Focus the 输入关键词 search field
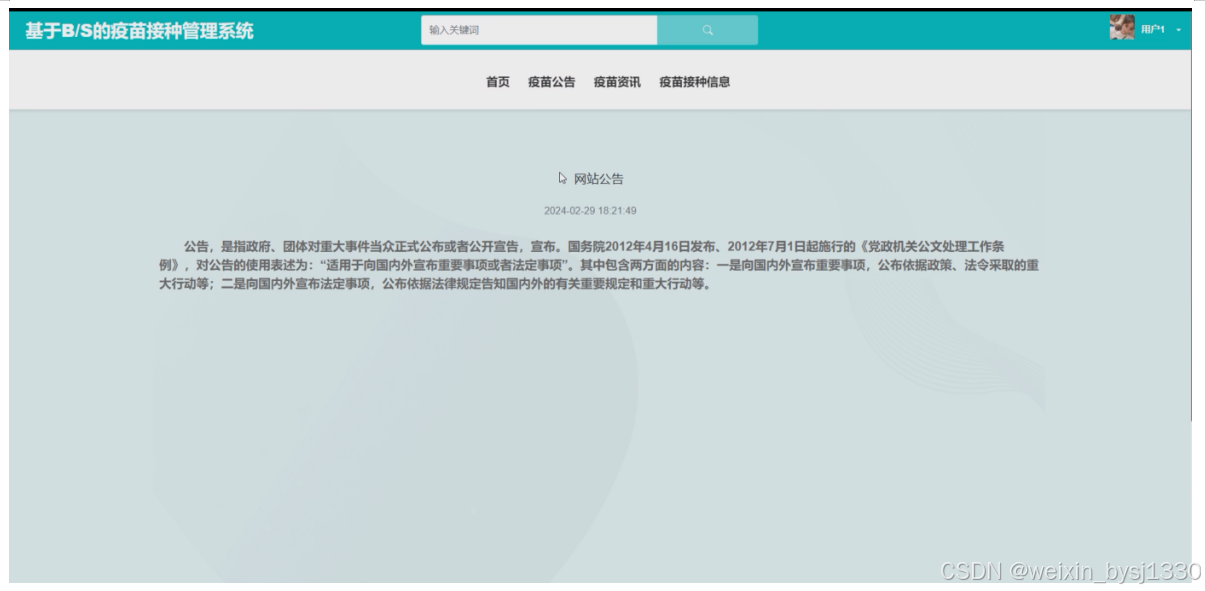The image size is (1205, 591). point(539,30)
